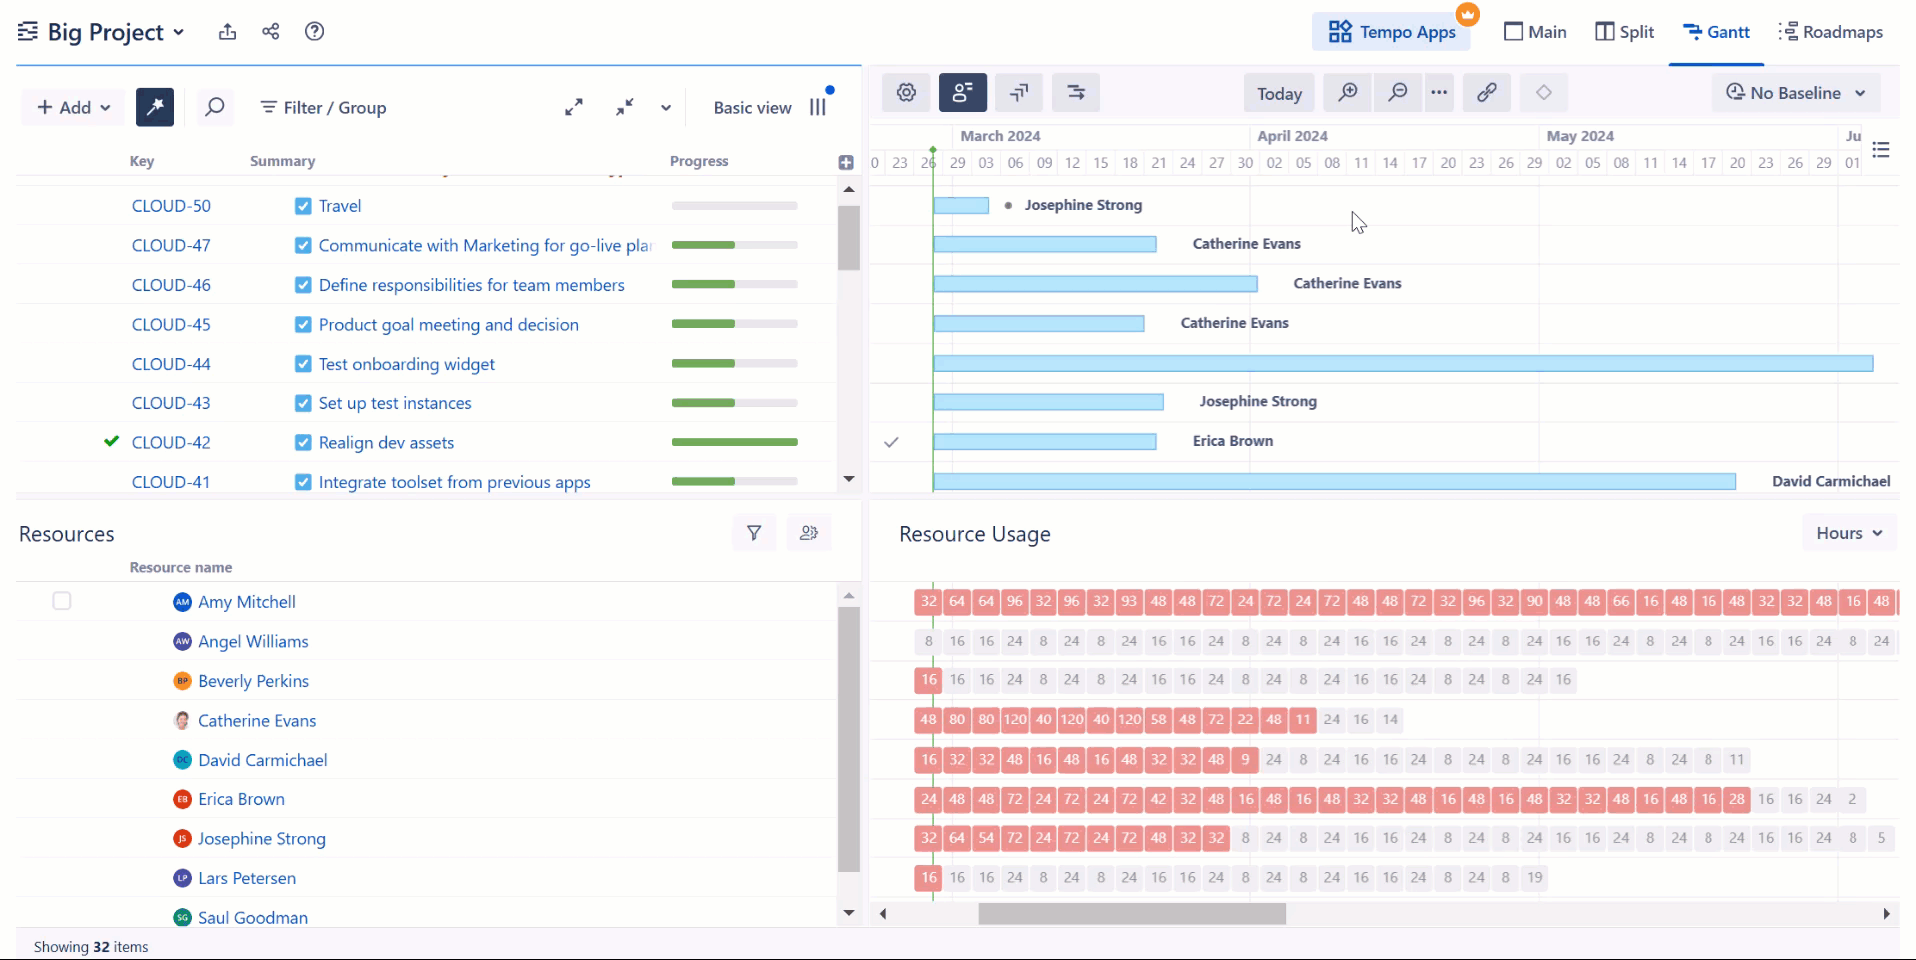This screenshot has height=960, width=1916.
Task: Check the box beside Amy Mitchell
Action: click(x=62, y=601)
